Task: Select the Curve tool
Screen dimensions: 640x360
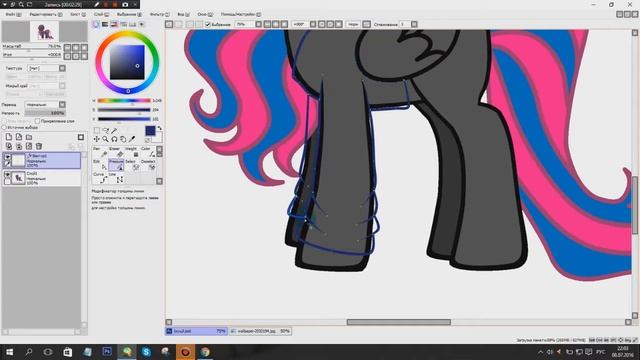Action: pyautogui.click(x=100, y=178)
